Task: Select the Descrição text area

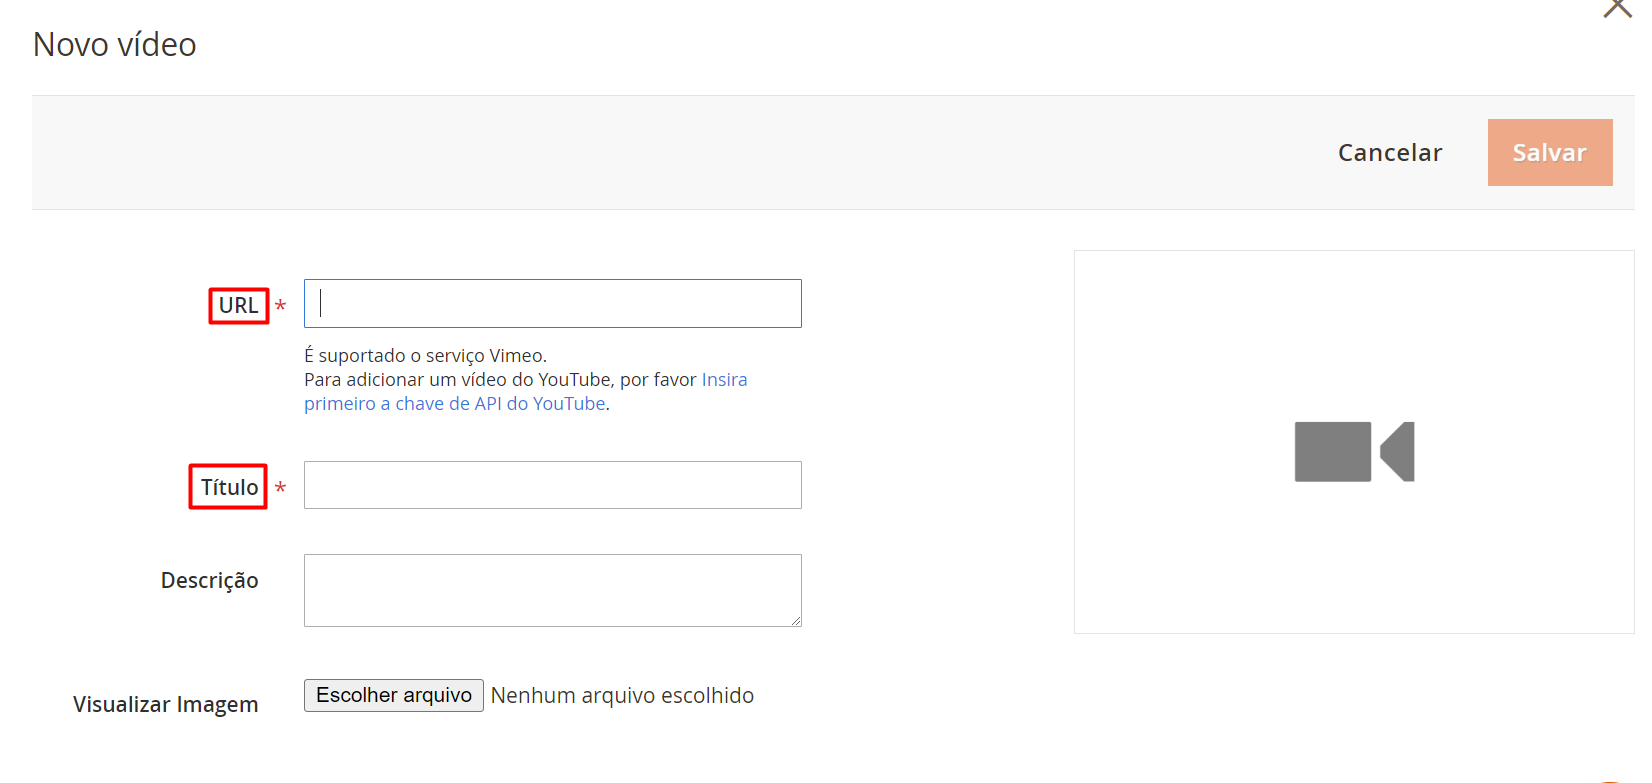Action: point(553,590)
